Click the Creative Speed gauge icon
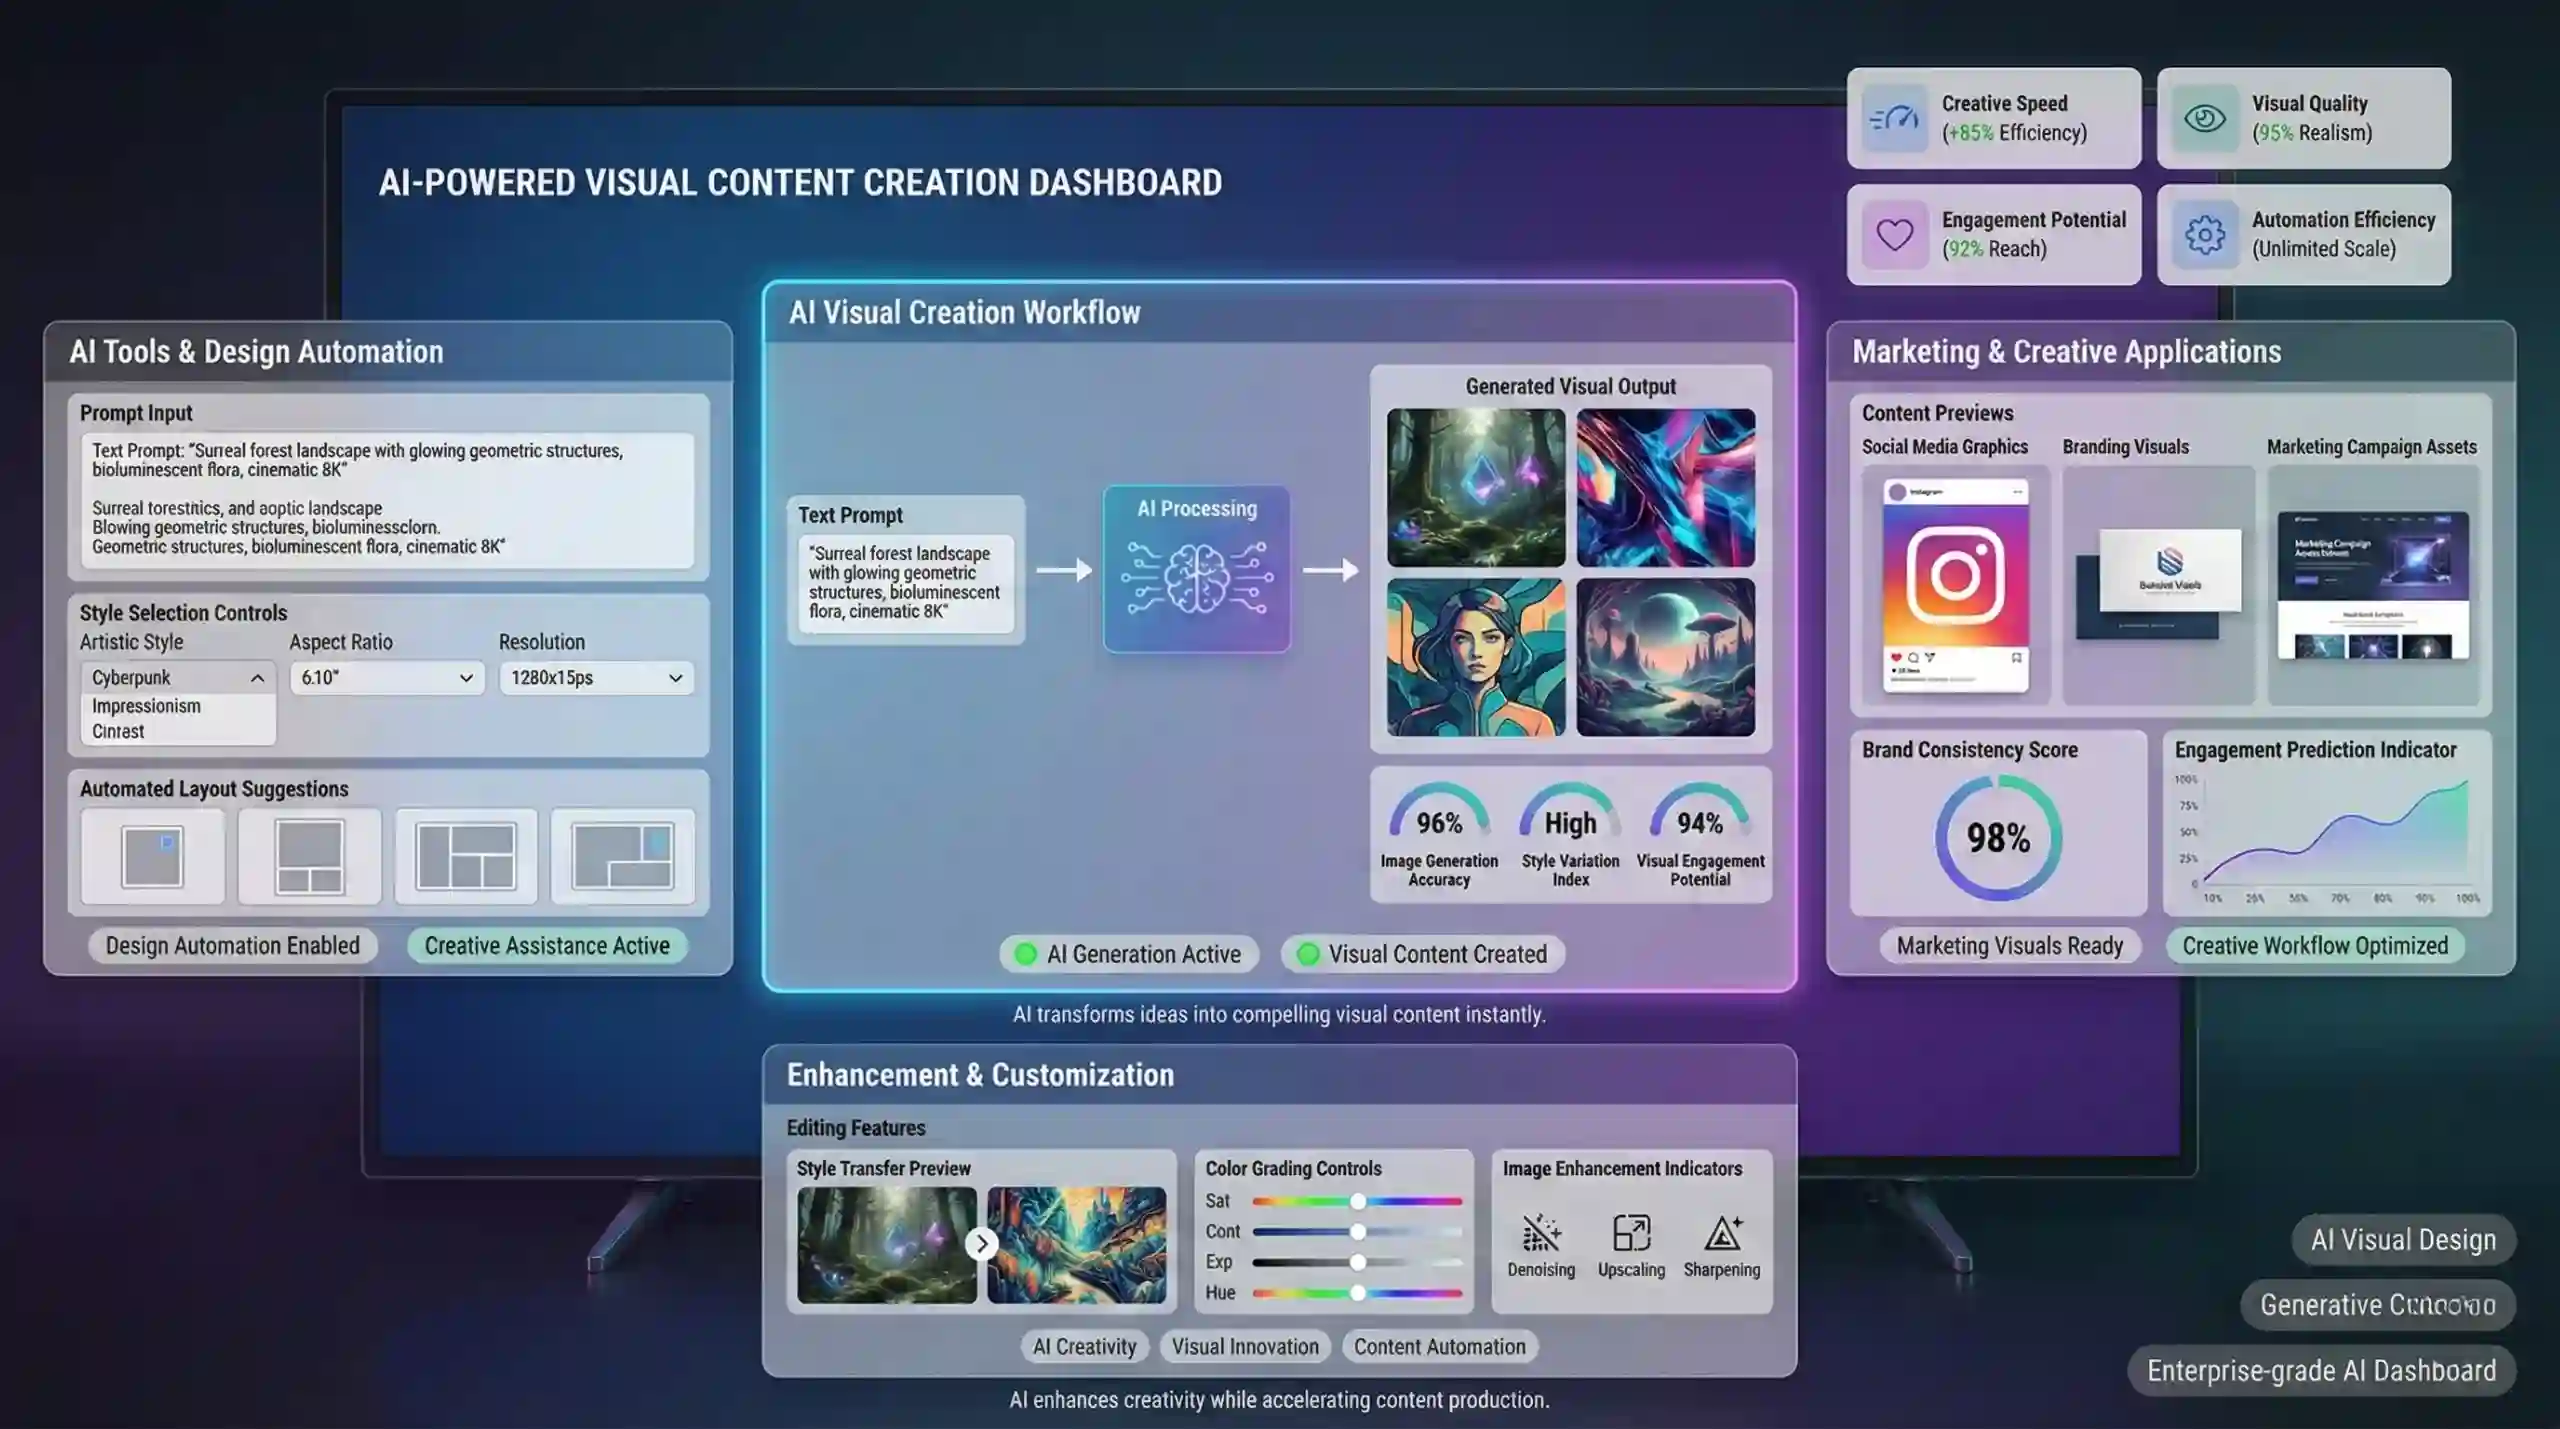This screenshot has width=2560, height=1429. pyautogui.click(x=1895, y=119)
